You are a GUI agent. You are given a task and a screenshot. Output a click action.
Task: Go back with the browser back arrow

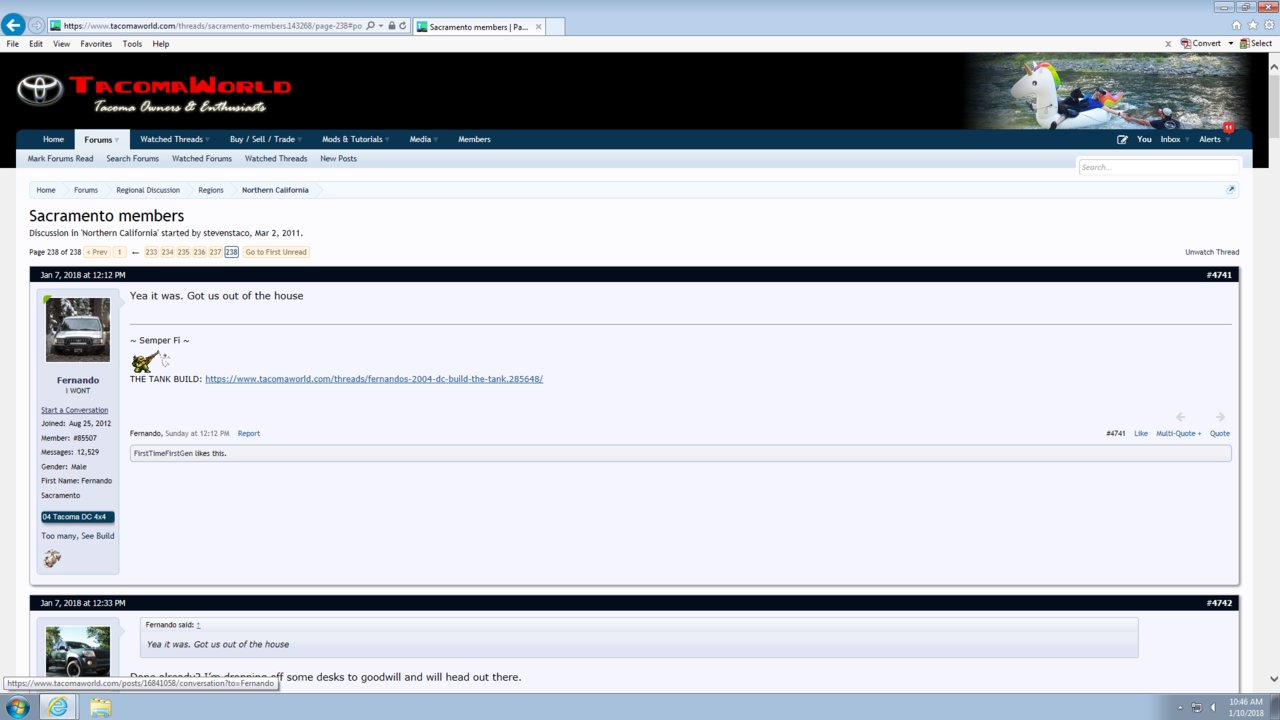[x=13, y=25]
